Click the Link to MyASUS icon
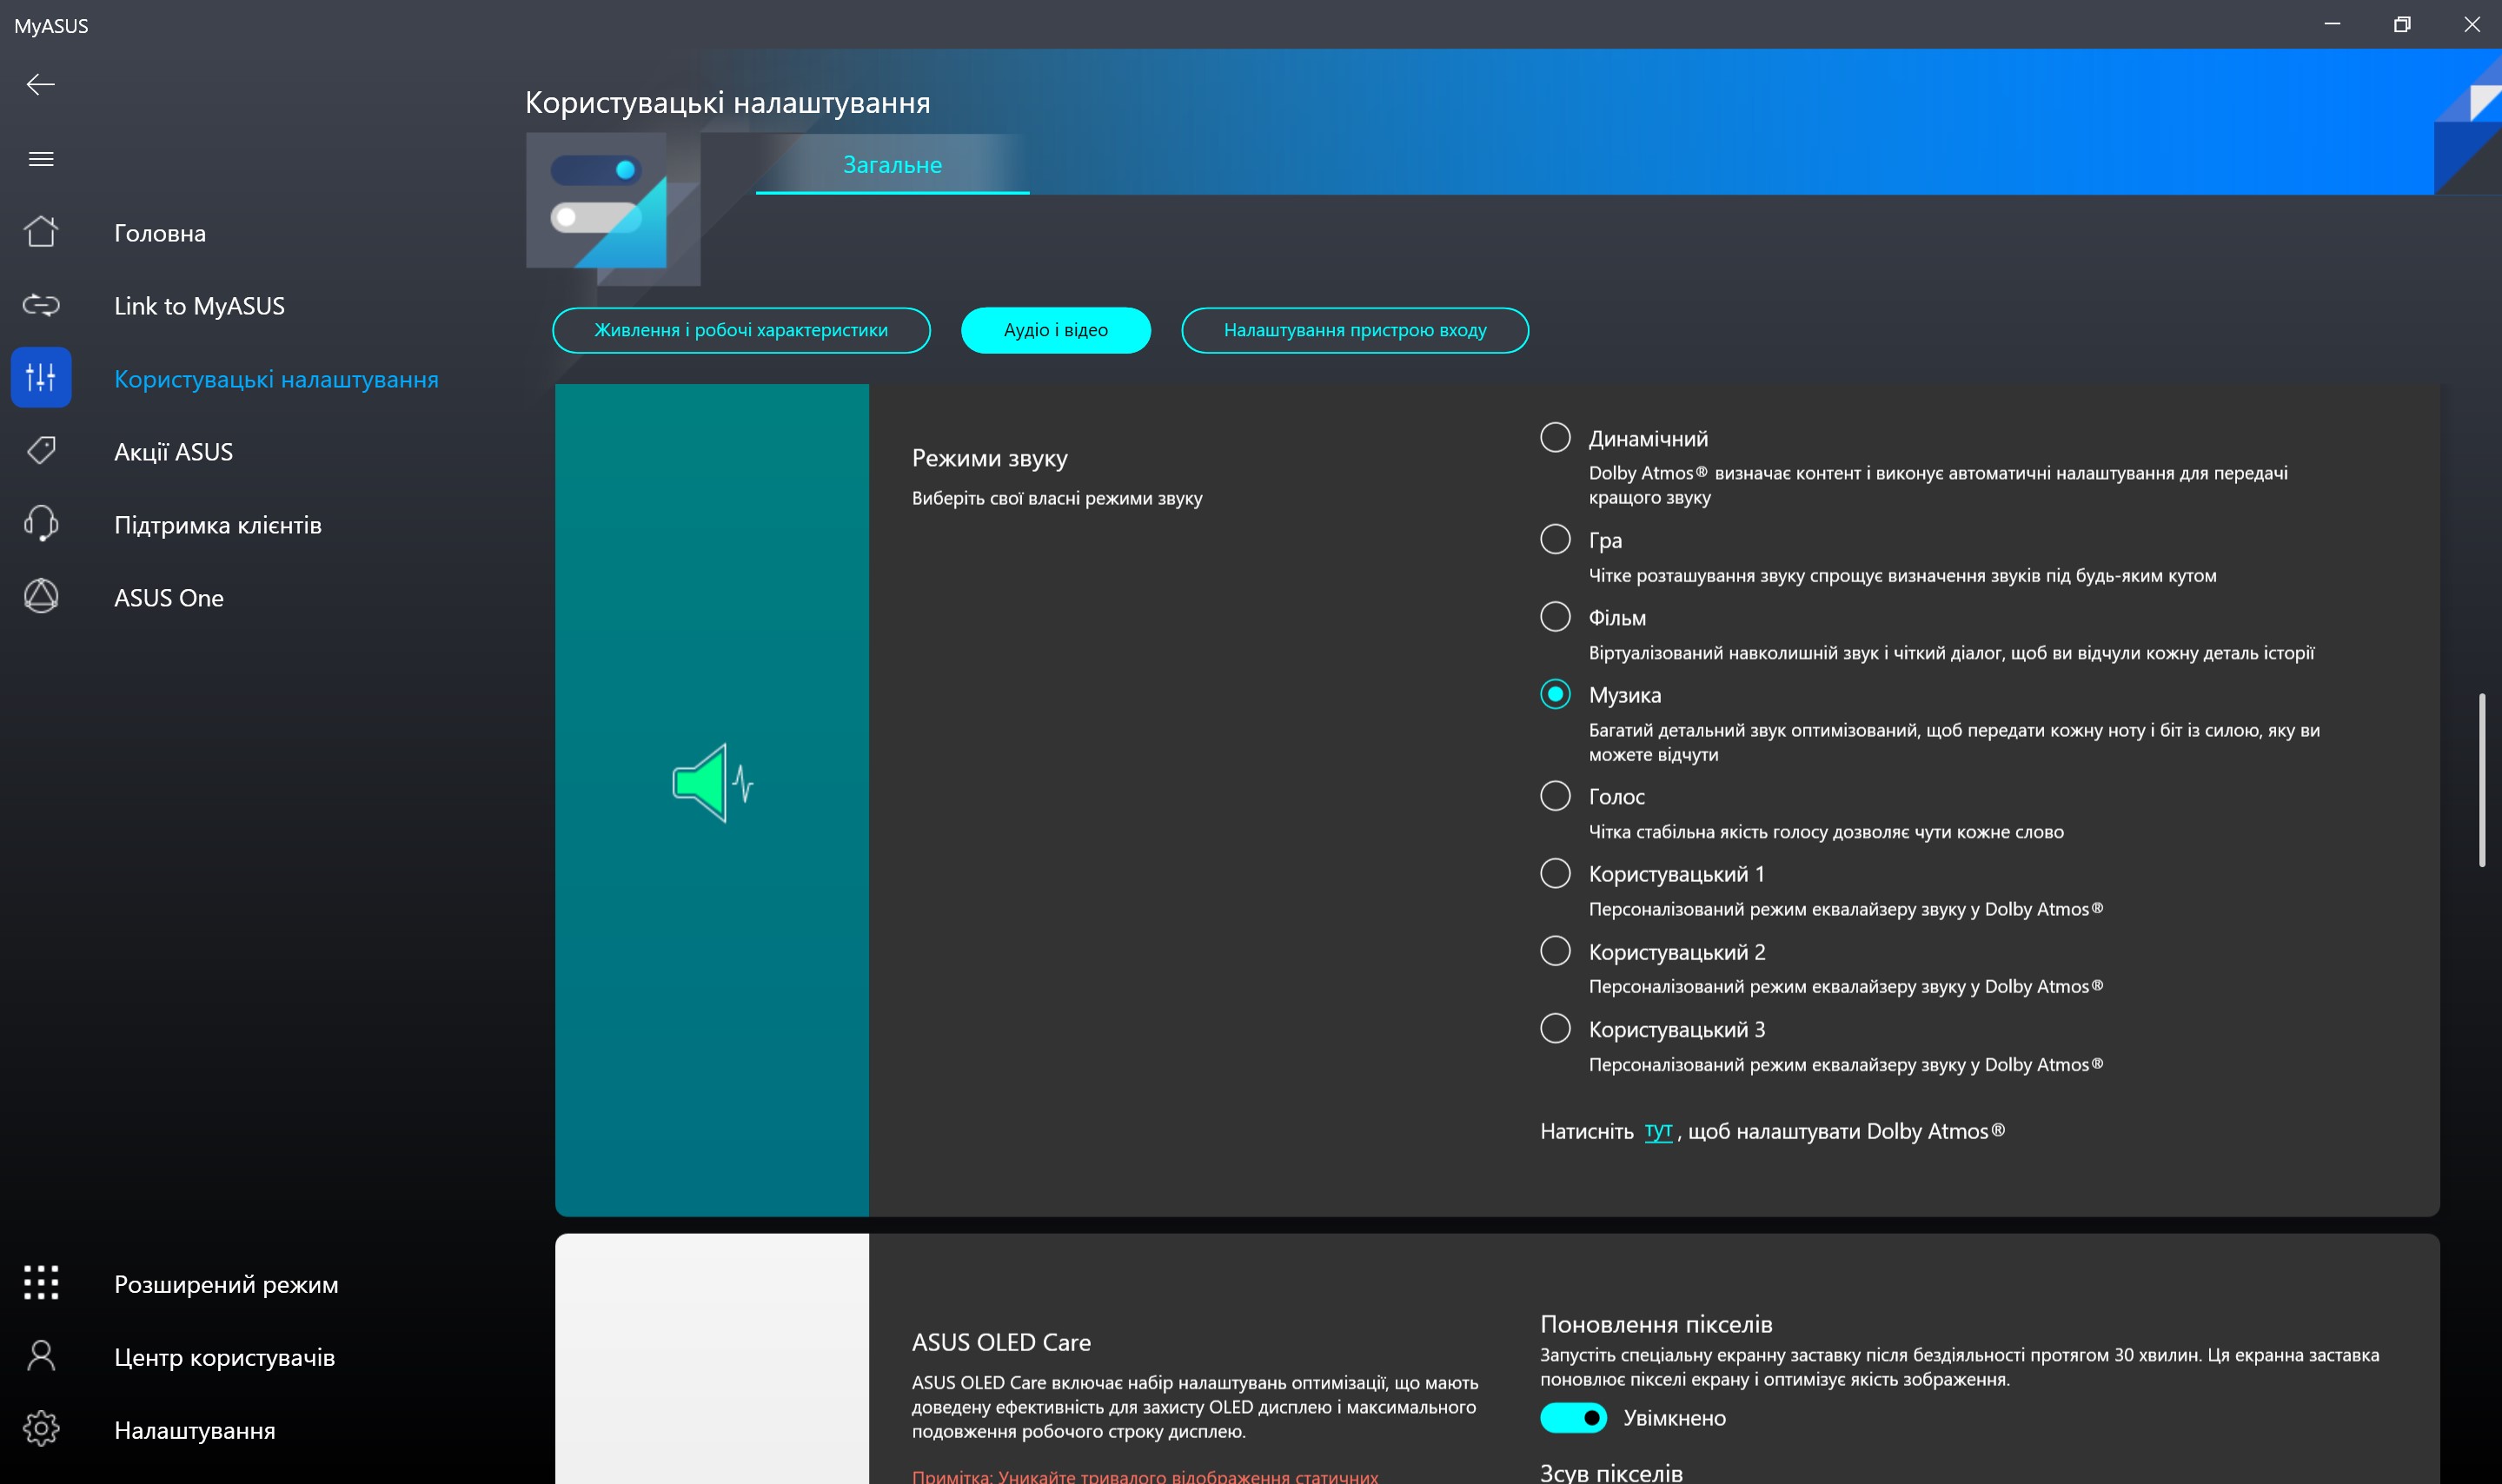 [x=41, y=305]
